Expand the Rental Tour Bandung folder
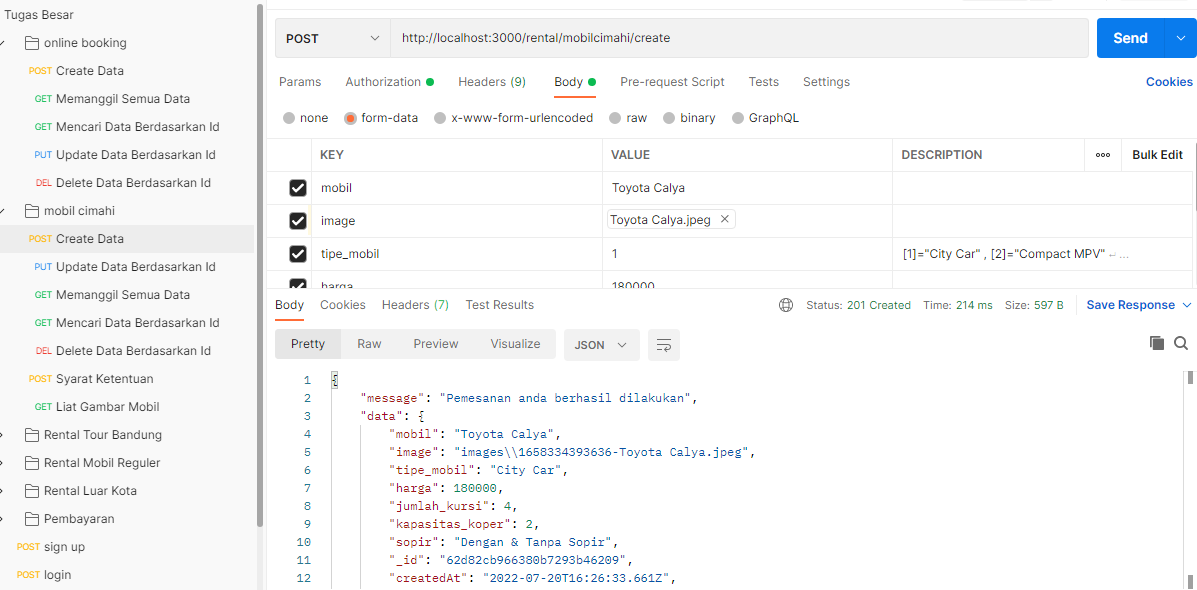Viewport: 1197px width, 590px height. 4,435
